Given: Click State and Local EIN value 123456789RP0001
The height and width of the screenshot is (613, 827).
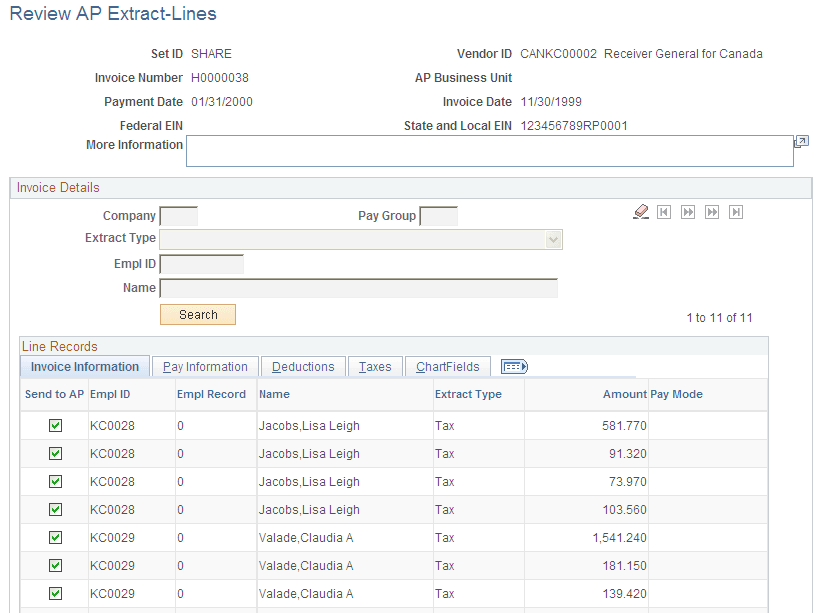Looking at the screenshot, I should (574, 126).
